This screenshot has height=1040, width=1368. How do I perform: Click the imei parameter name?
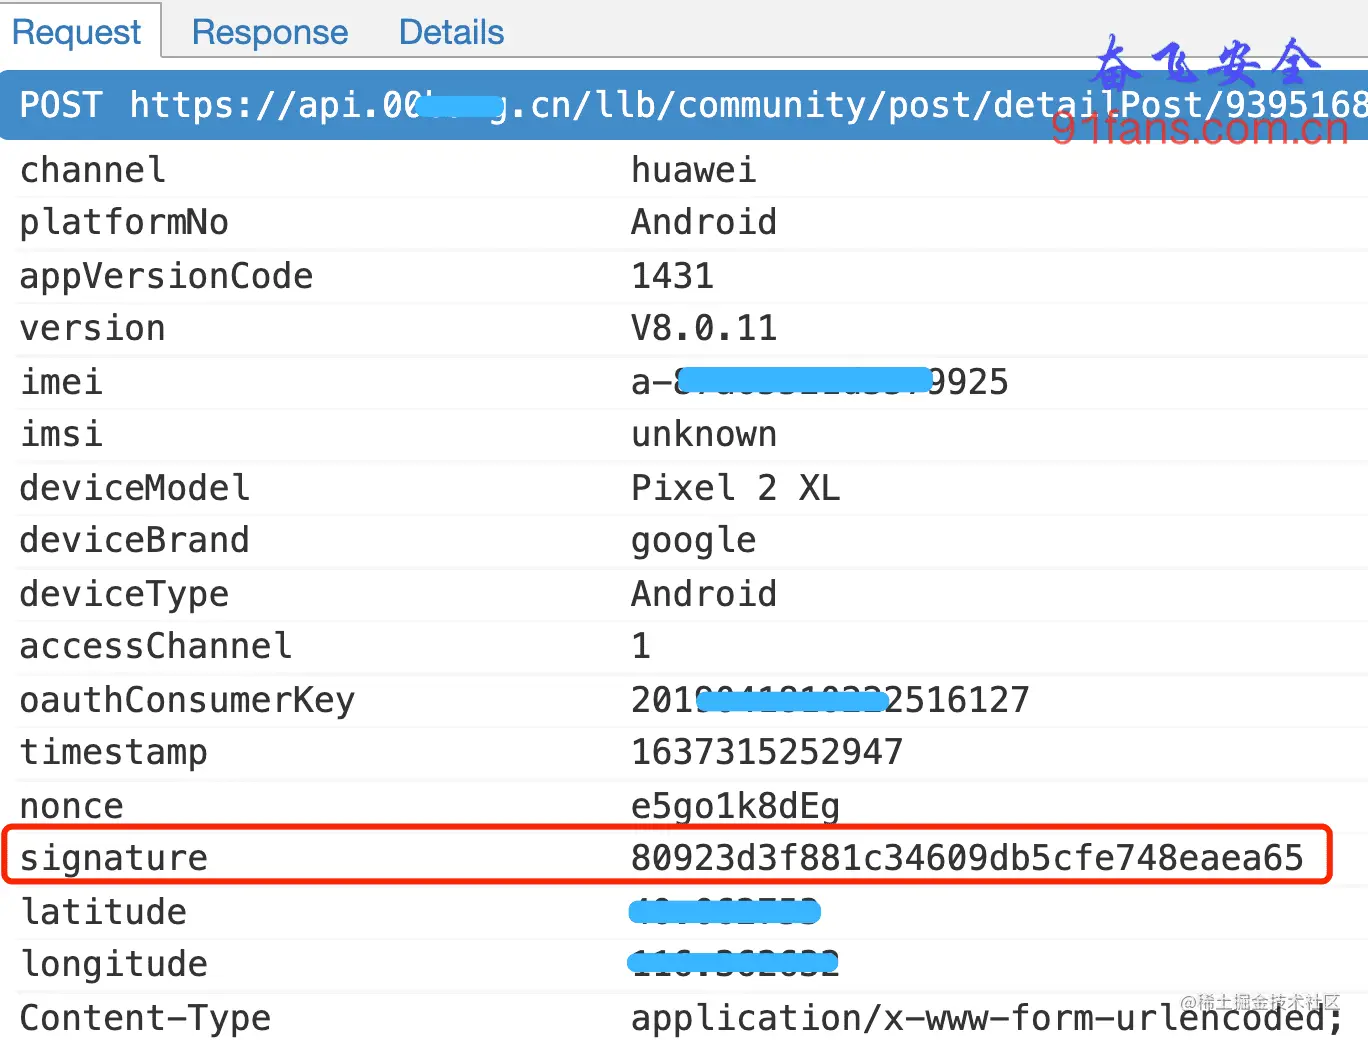tap(61, 382)
